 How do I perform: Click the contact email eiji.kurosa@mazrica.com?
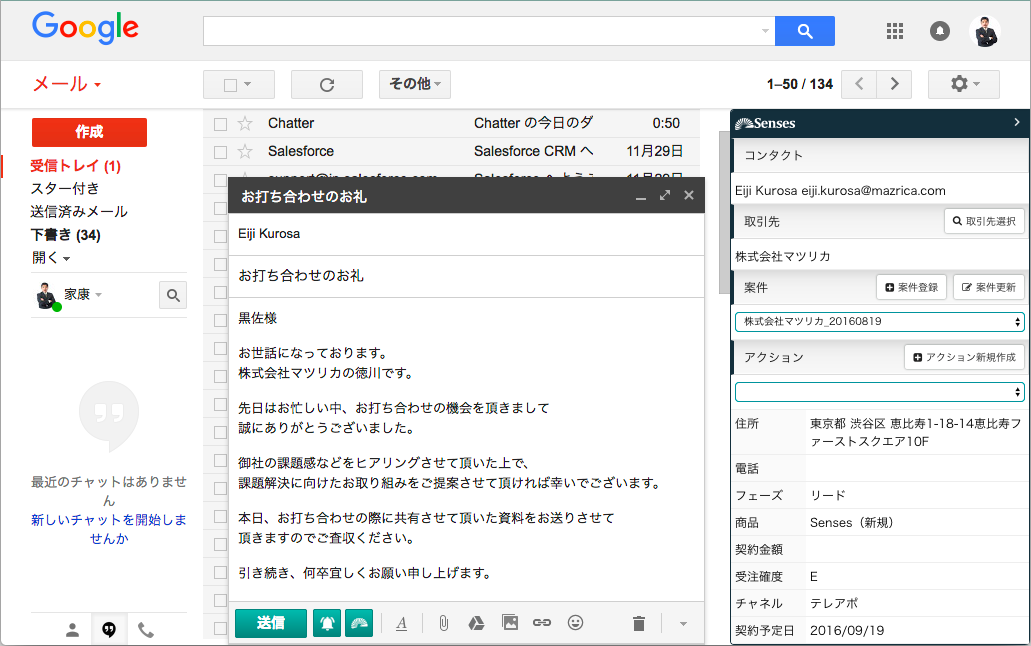click(x=873, y=191)
